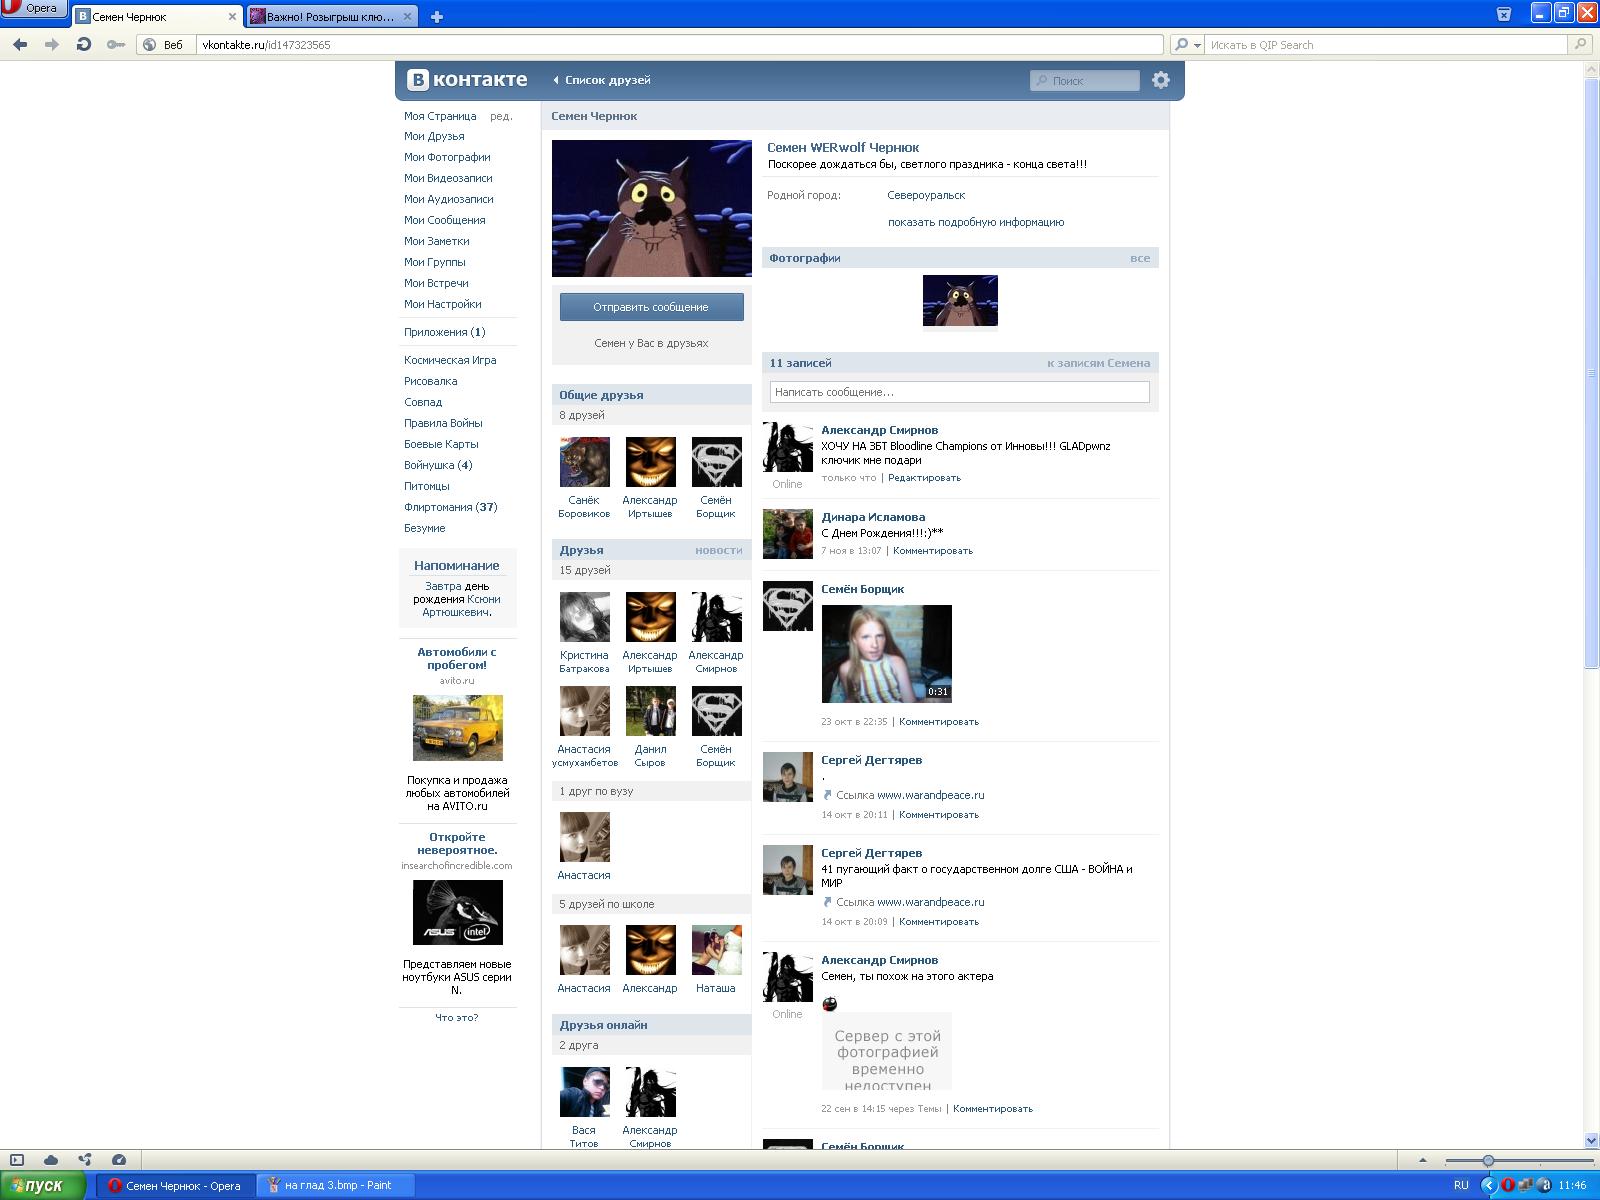Switch to Paint in the taskbar

pyautogui.click(x=336, y=1185)
